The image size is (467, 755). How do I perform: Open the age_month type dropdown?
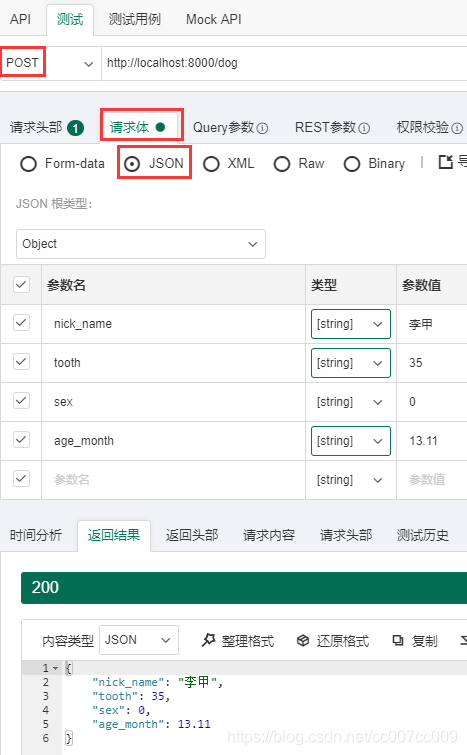tap(350, 441)
